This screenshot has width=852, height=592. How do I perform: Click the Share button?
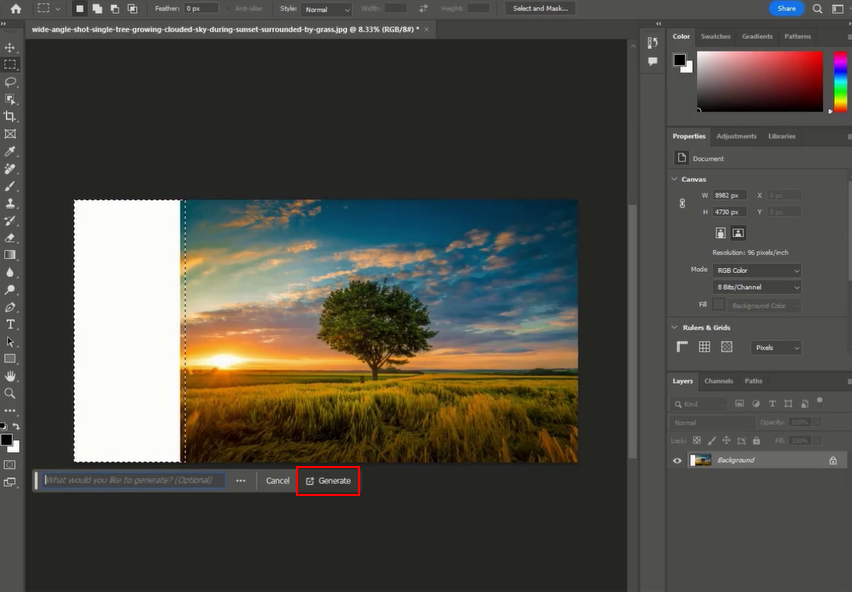[786, 9]
